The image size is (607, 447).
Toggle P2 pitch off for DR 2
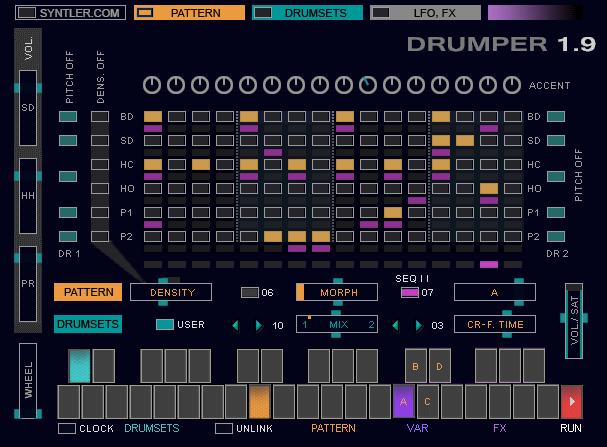pos(556,236)
